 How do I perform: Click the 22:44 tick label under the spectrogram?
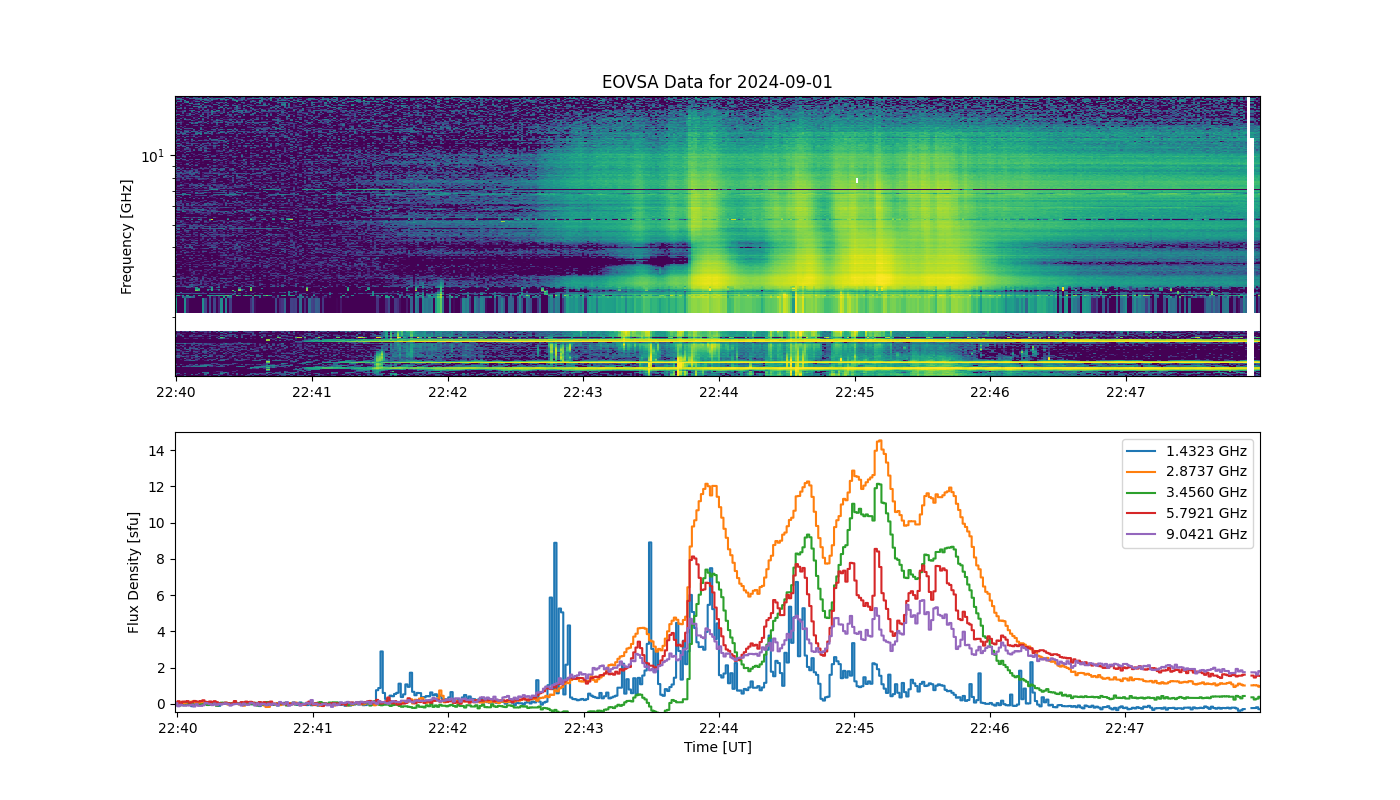point(718,392)
